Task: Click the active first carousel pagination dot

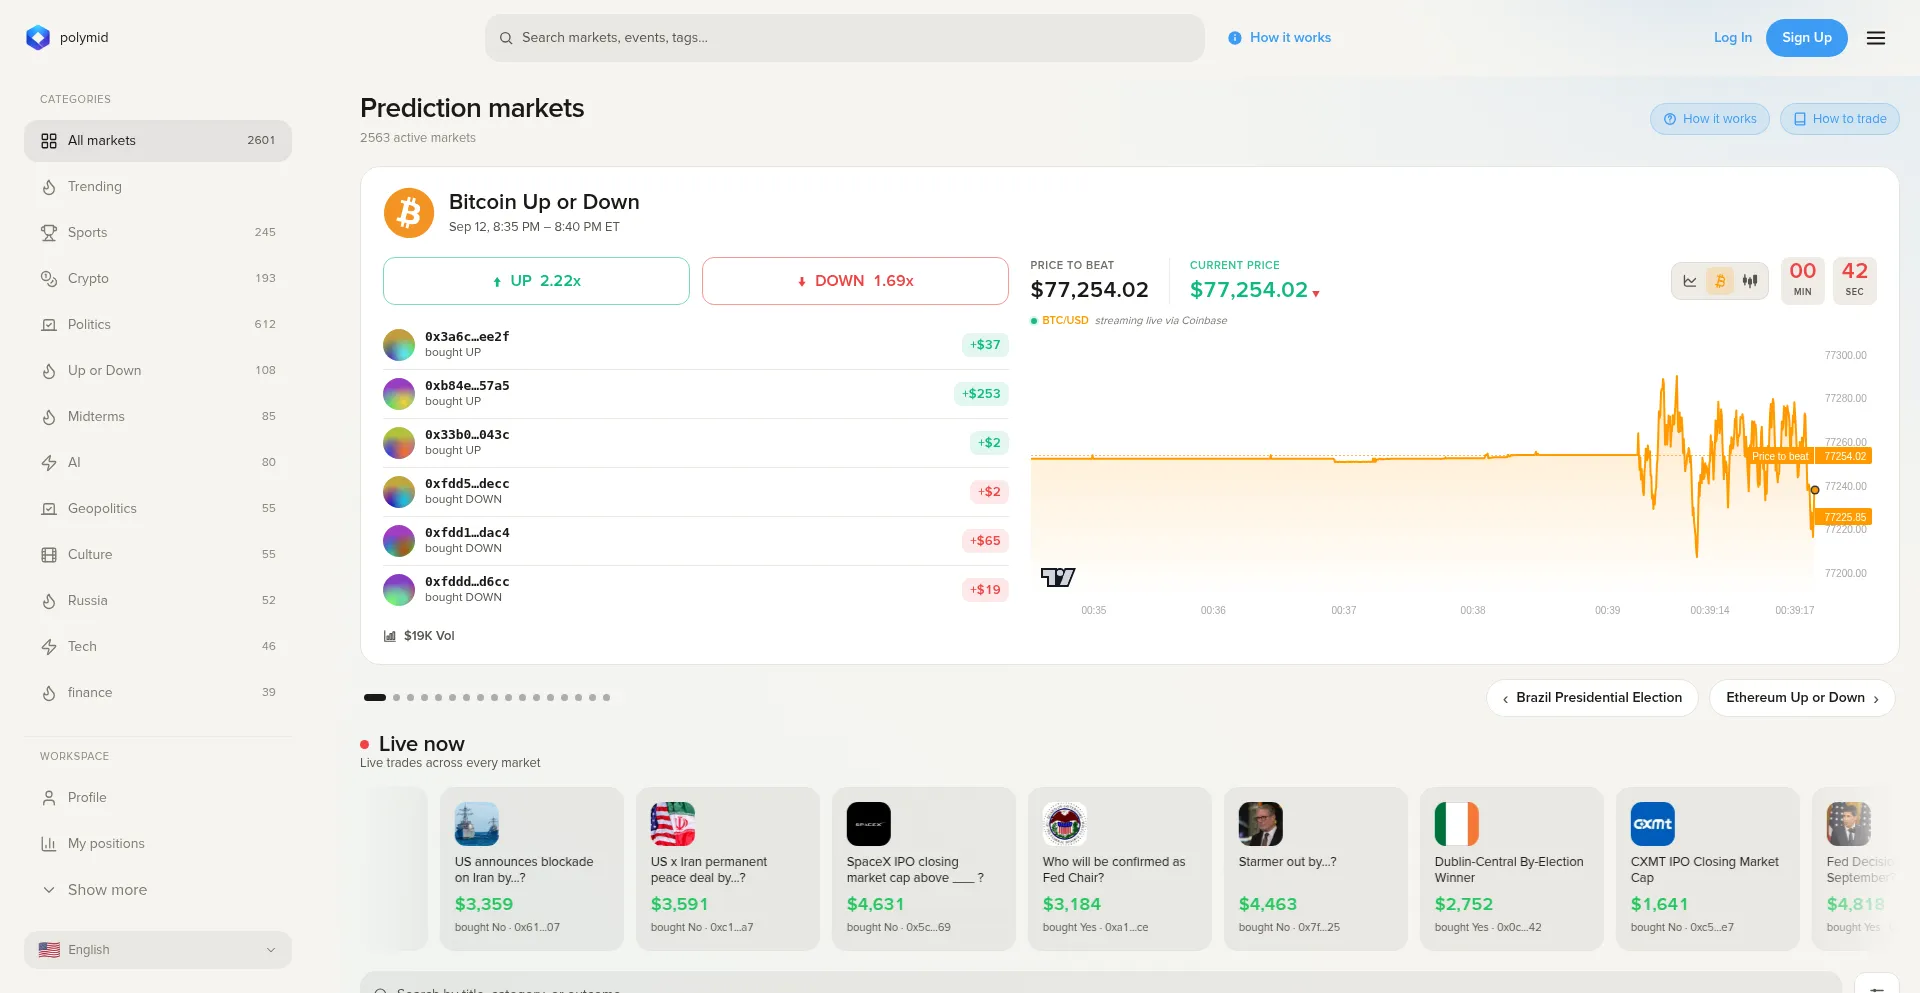Action: click(375, 698)
